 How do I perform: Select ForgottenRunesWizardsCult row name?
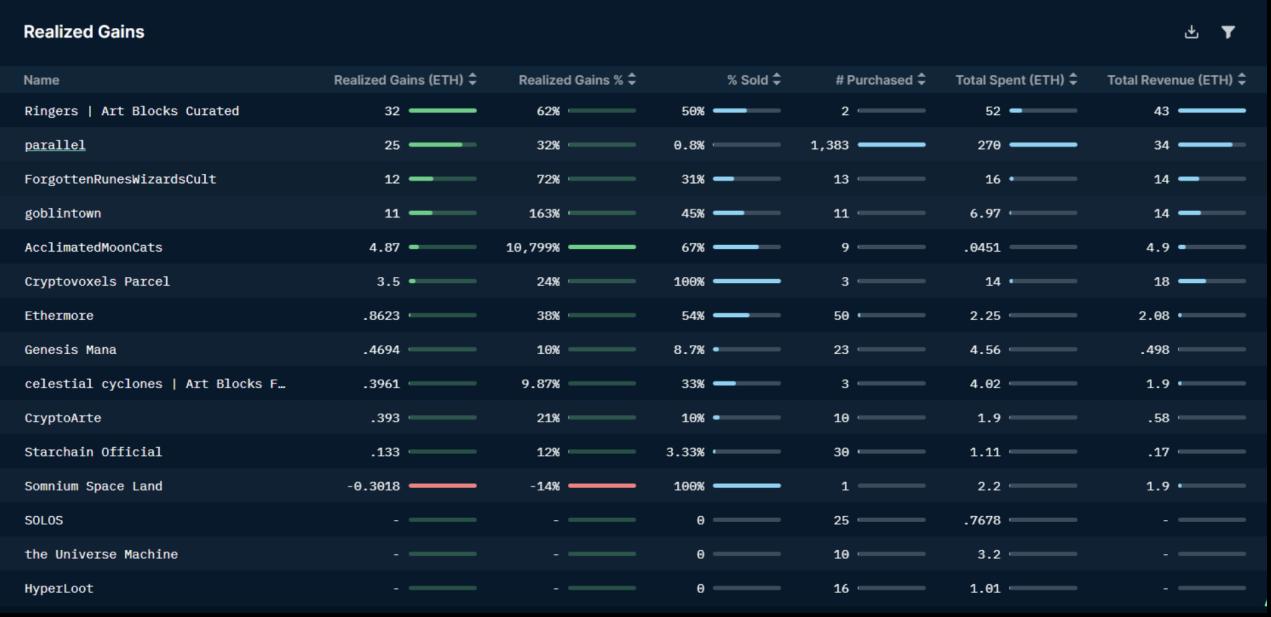coord(120,179)
